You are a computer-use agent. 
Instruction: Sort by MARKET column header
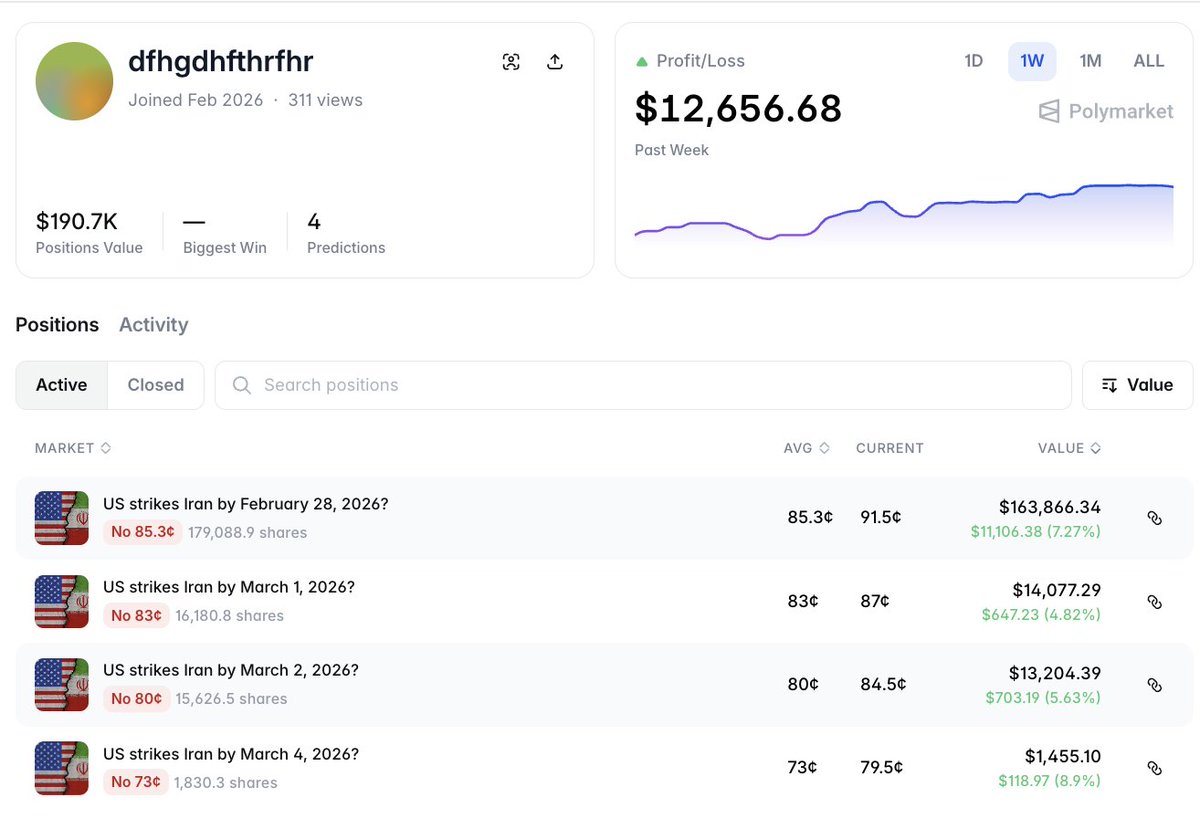(x=73, y=448)
